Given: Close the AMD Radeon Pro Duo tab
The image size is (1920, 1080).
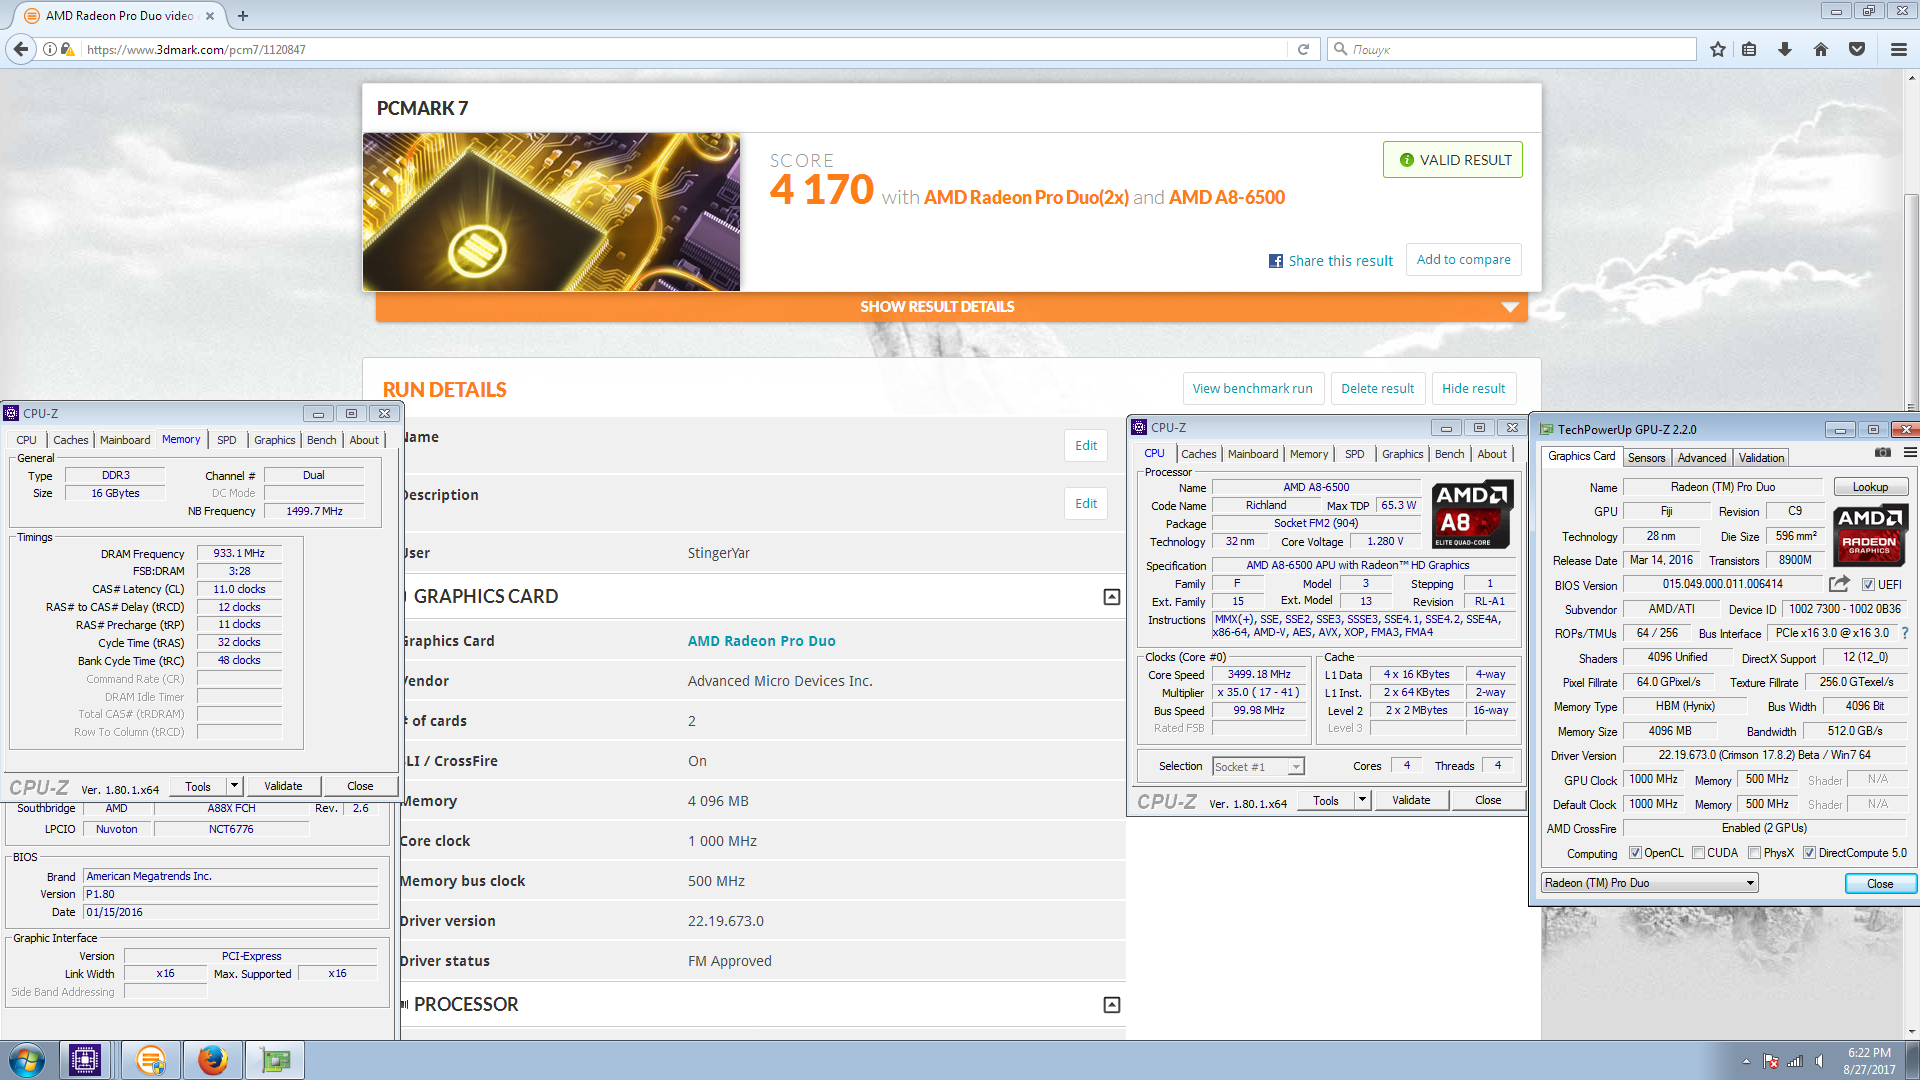Looking at the screenshot, I should pos(210,16).
